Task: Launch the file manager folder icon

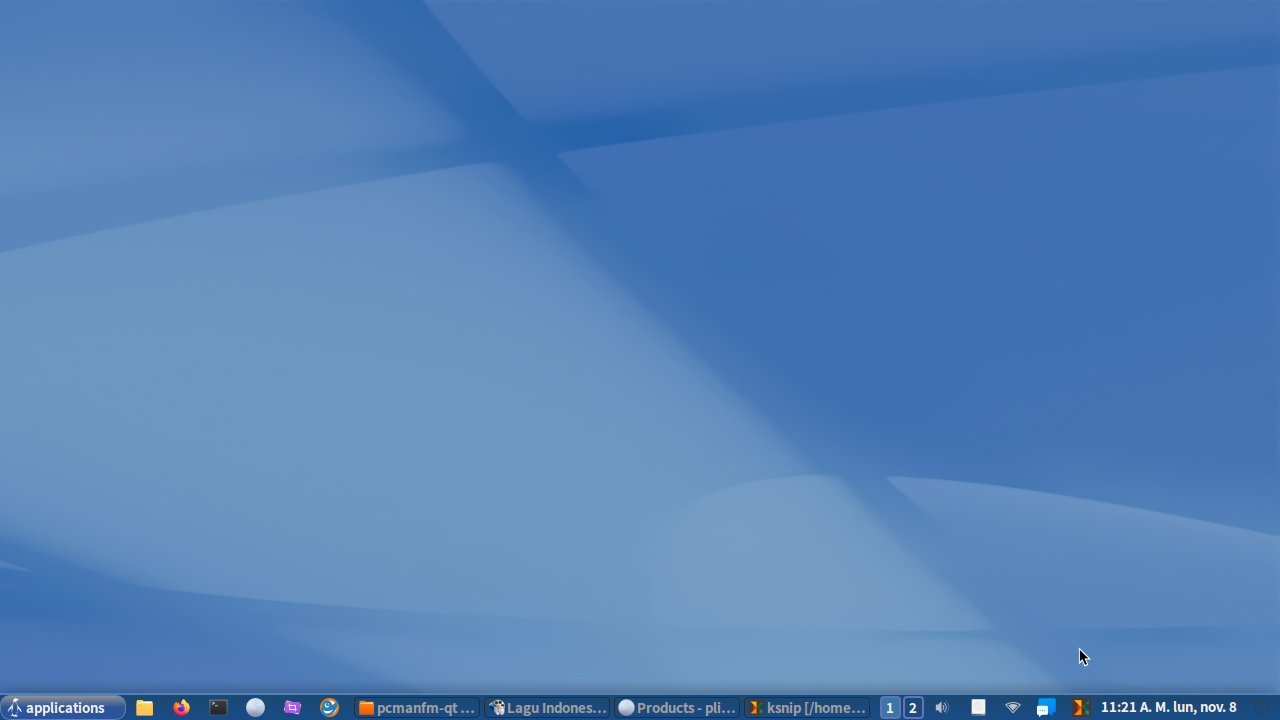Action: [x=145, y=707]
